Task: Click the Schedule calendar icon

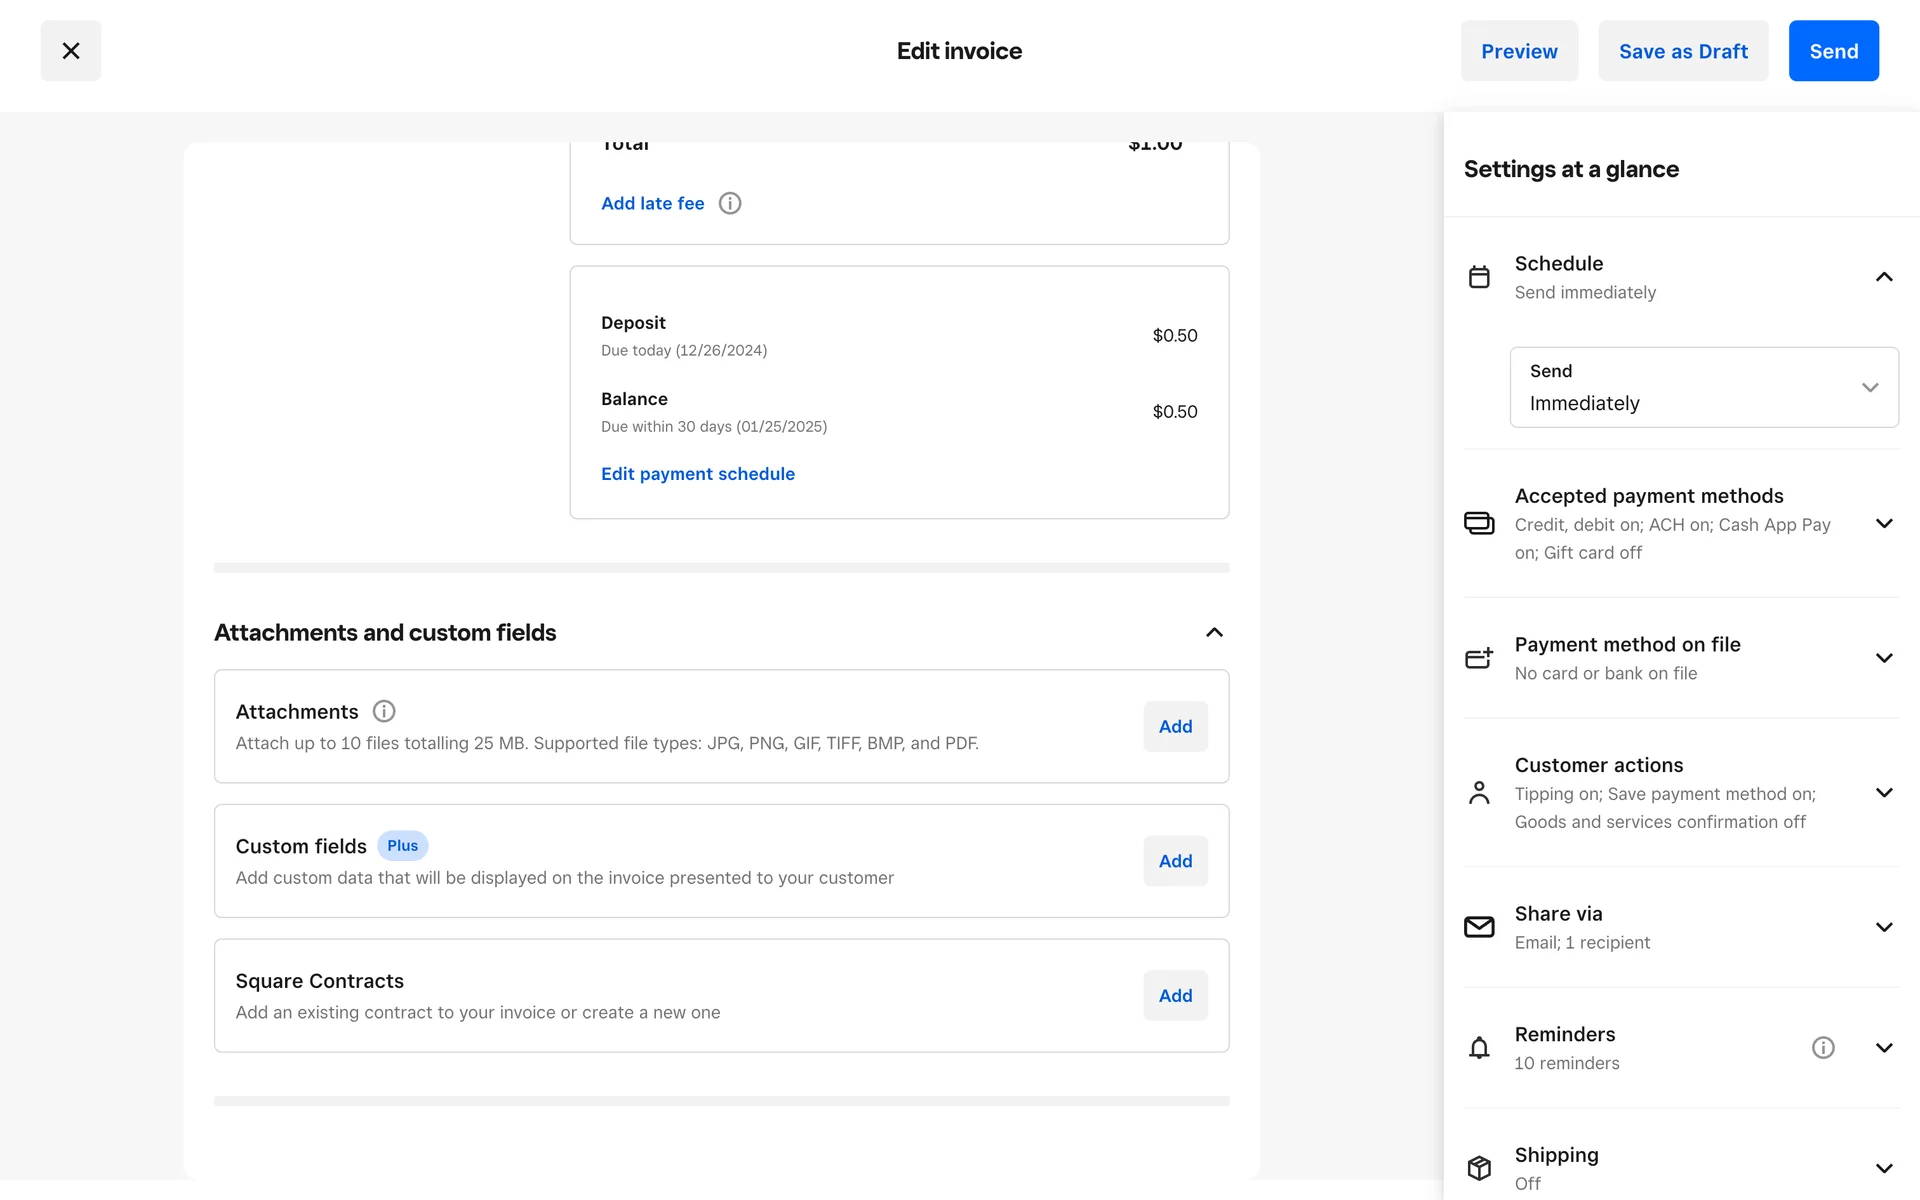Action: point(1479,277)
